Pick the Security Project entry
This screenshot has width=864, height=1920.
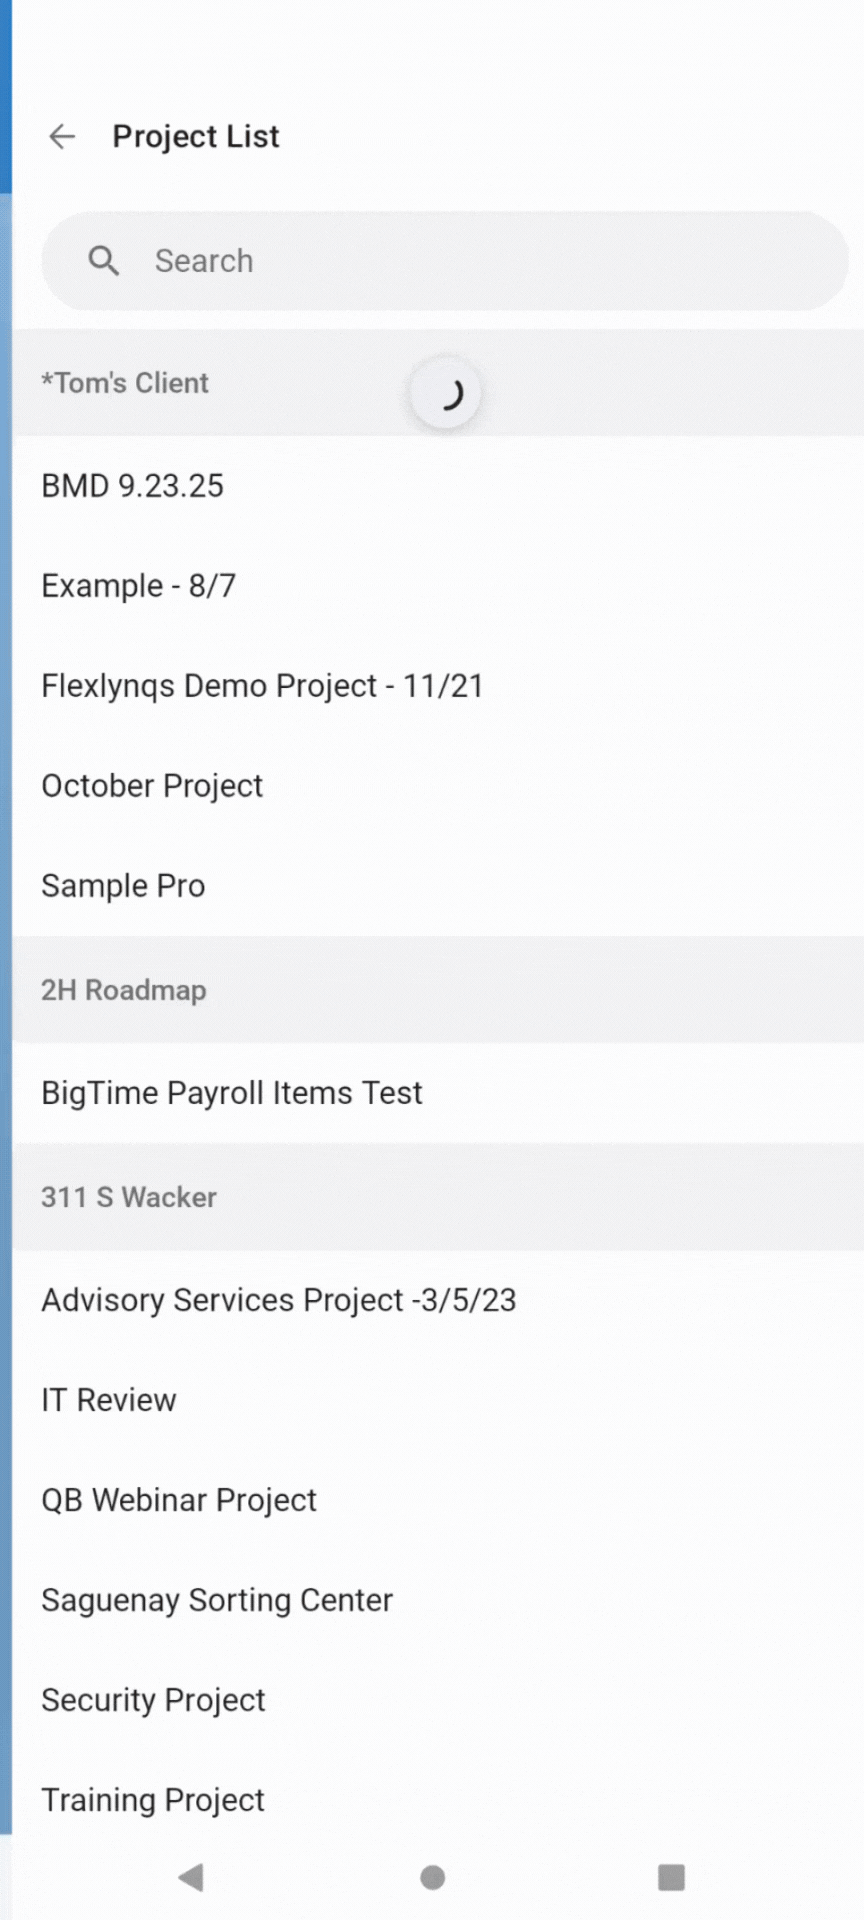pyautogui.click(x=153, y=1700)
